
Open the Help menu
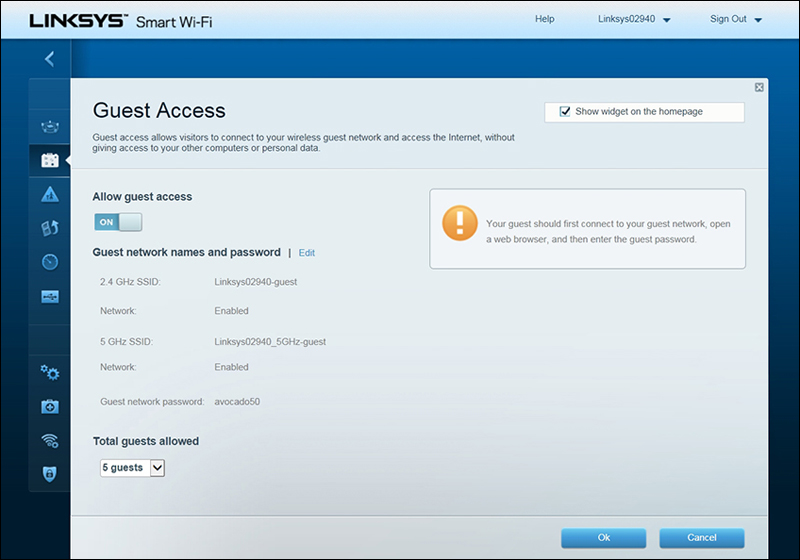tap(544, 19)
